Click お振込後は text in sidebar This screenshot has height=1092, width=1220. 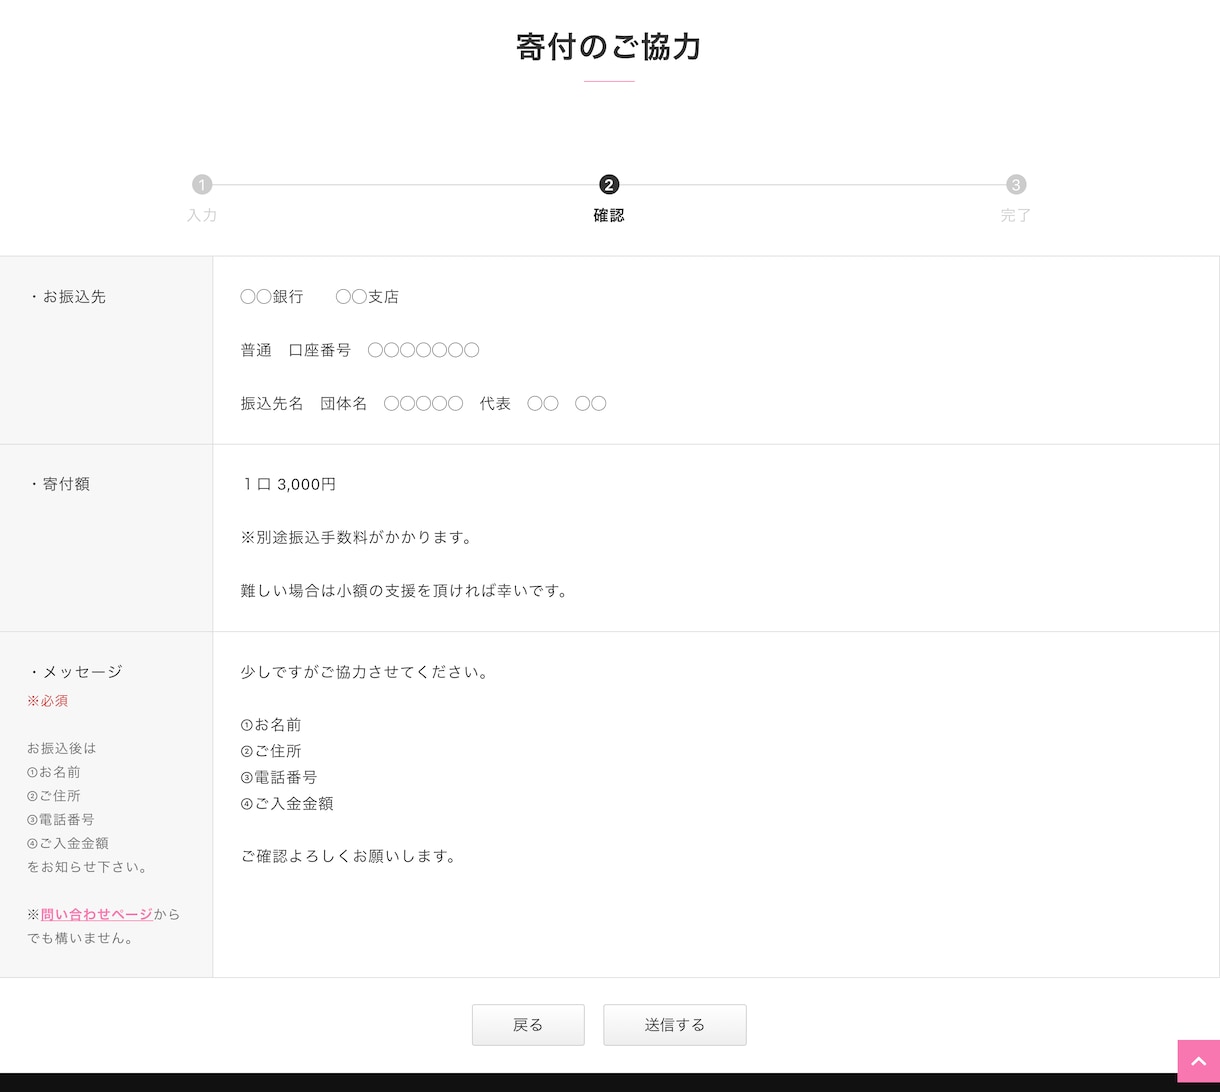pyautogui.click(x=62, y=748)
